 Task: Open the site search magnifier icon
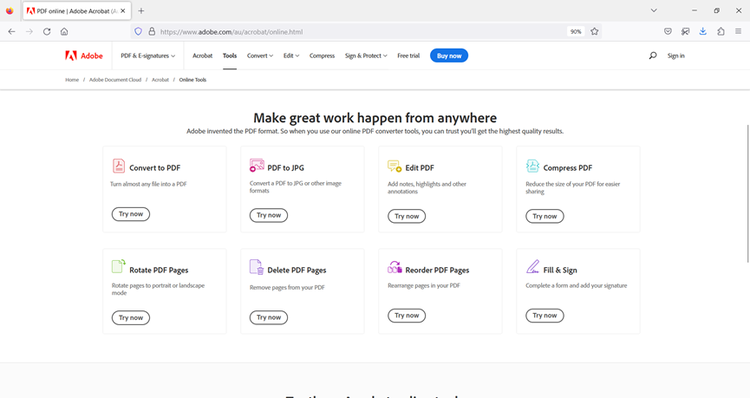tap(652, 55)
